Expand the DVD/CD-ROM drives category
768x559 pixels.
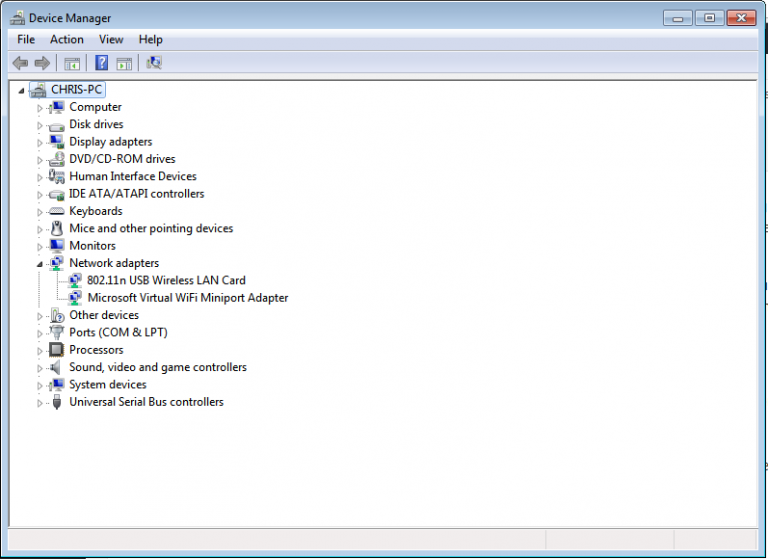click(x=40, y=160)
